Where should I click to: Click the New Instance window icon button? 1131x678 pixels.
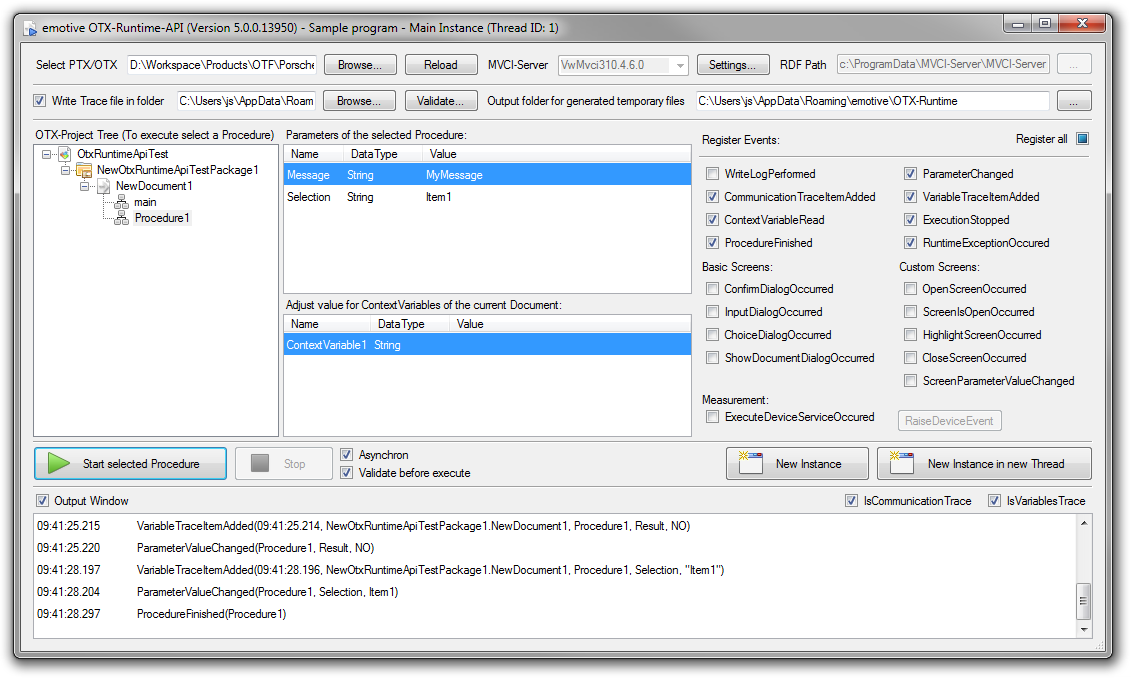(797, 464)
